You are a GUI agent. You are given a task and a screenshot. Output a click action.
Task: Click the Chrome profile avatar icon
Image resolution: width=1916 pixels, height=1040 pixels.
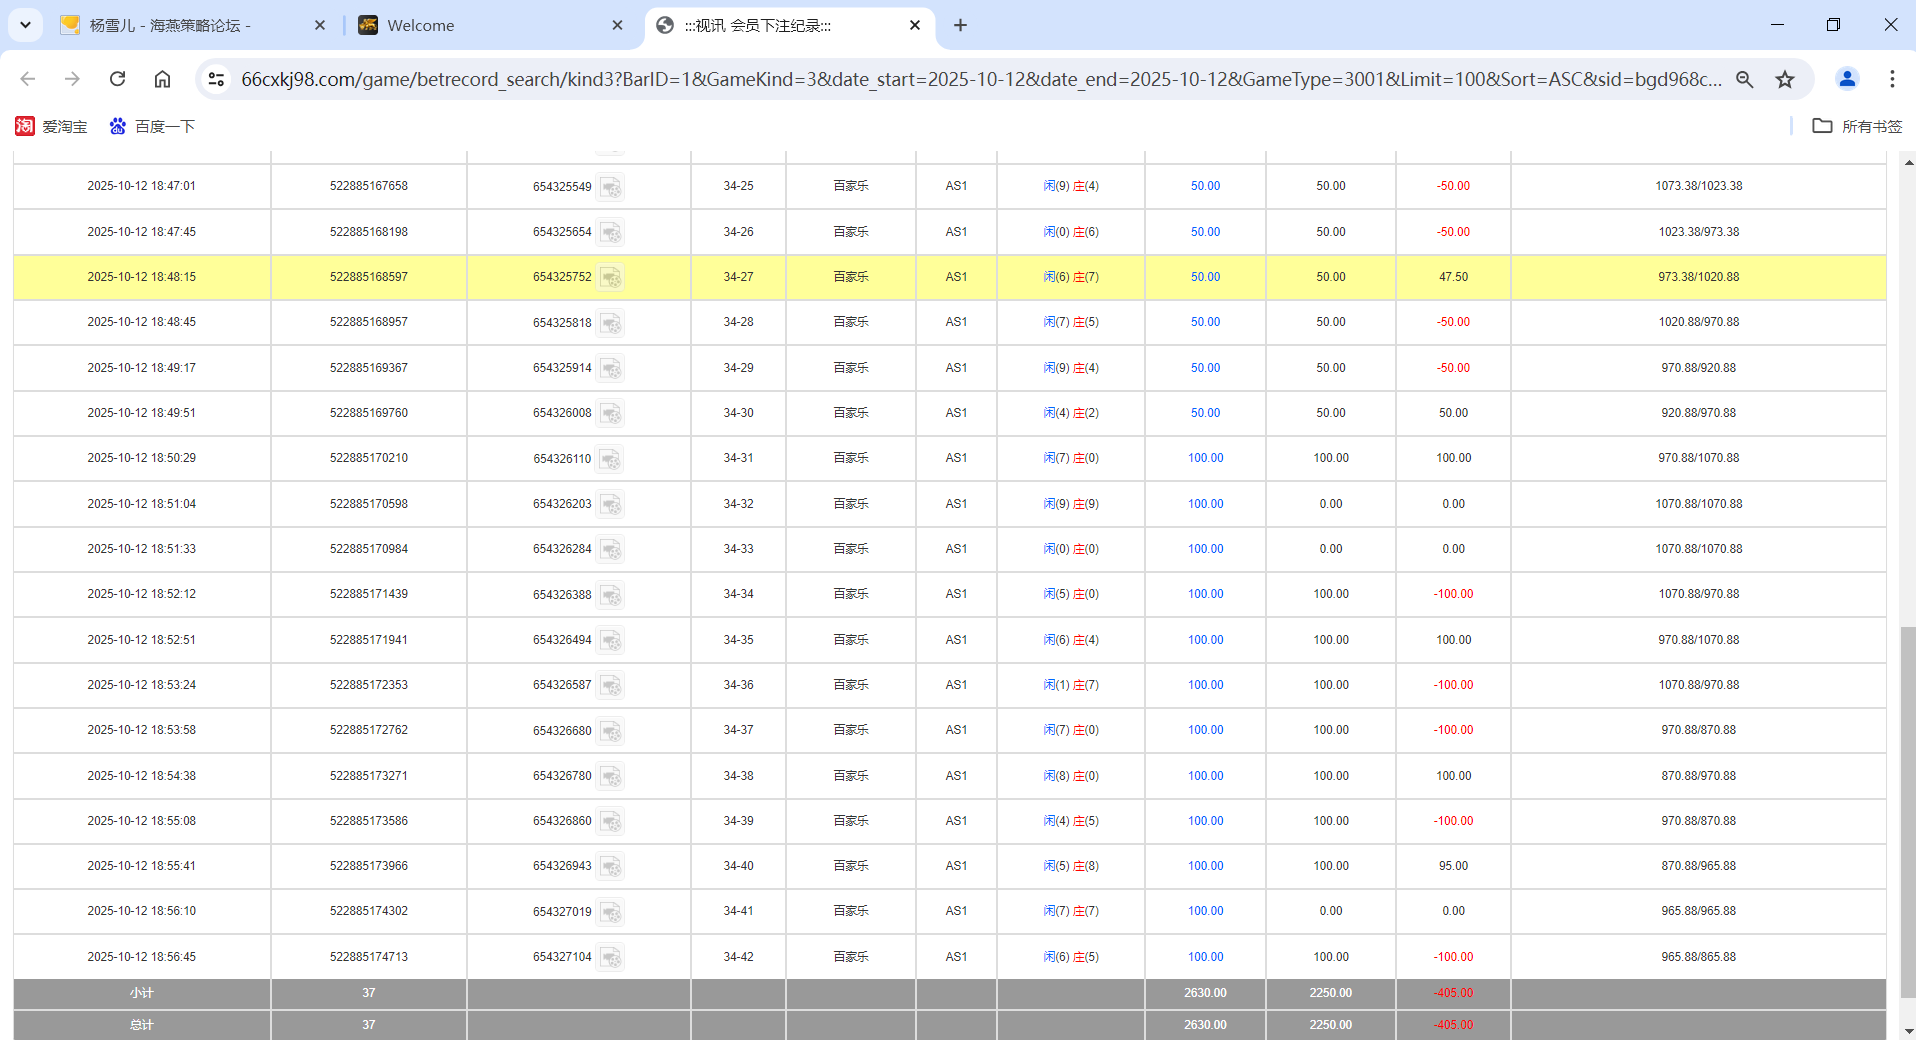pyautogui.click(x=1846, y=79)
